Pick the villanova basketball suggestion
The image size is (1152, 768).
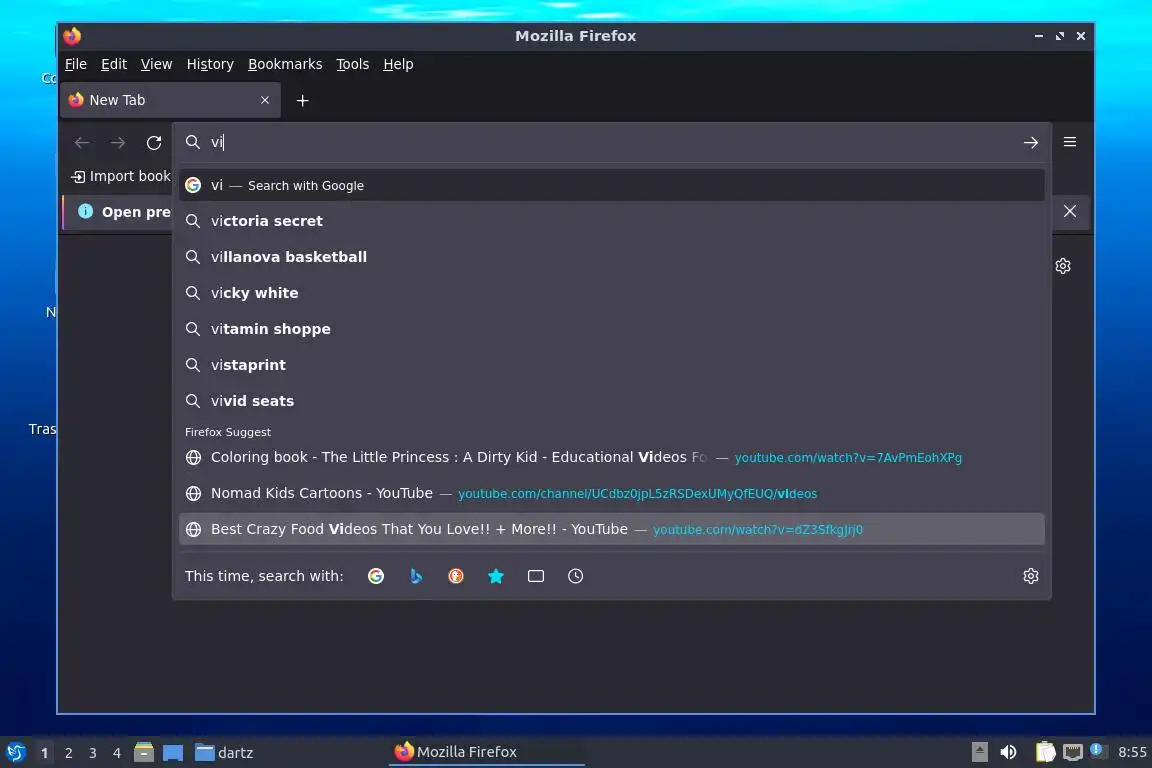(x=611, y=257)
